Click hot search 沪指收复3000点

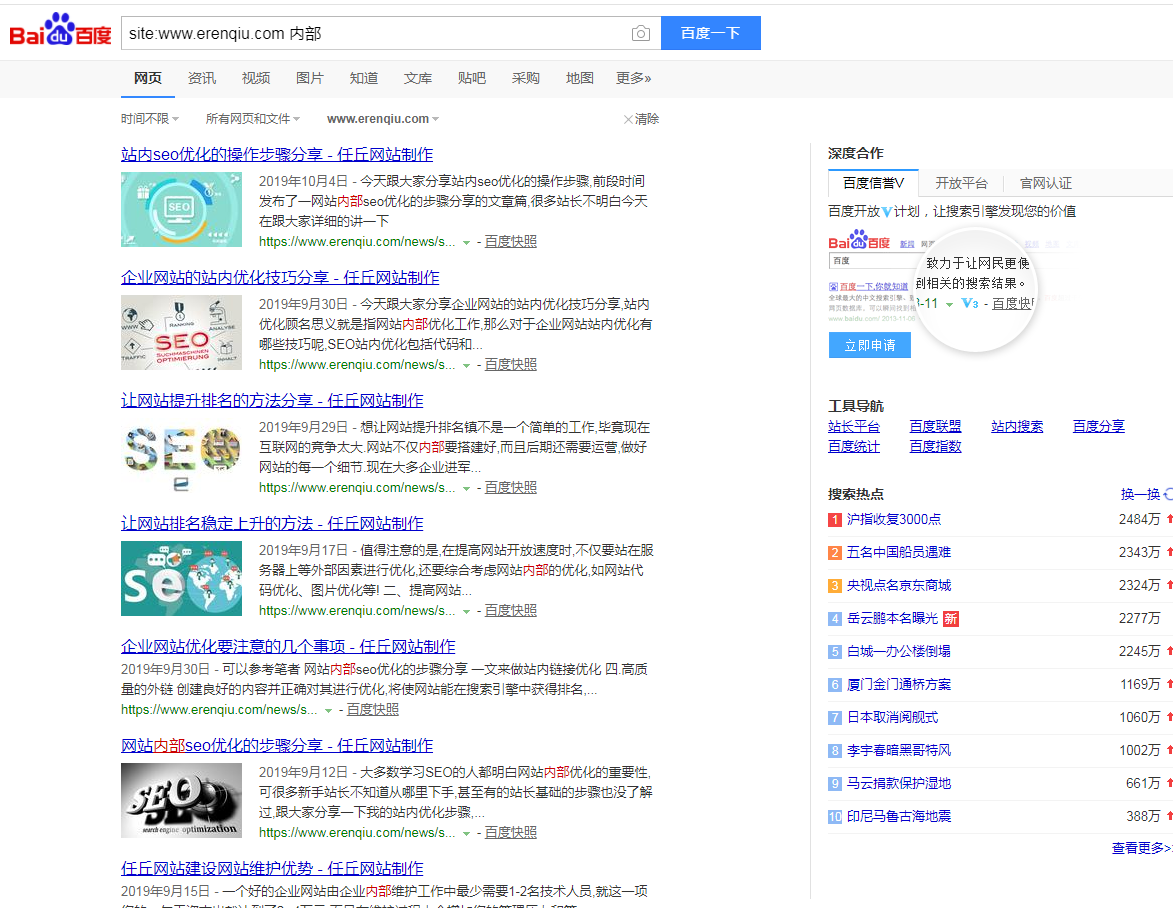coord(893,519)
